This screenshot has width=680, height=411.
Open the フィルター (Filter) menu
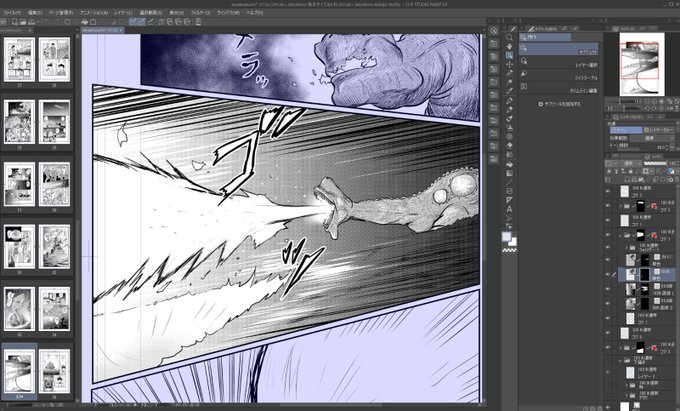click(x=201, y=13)
